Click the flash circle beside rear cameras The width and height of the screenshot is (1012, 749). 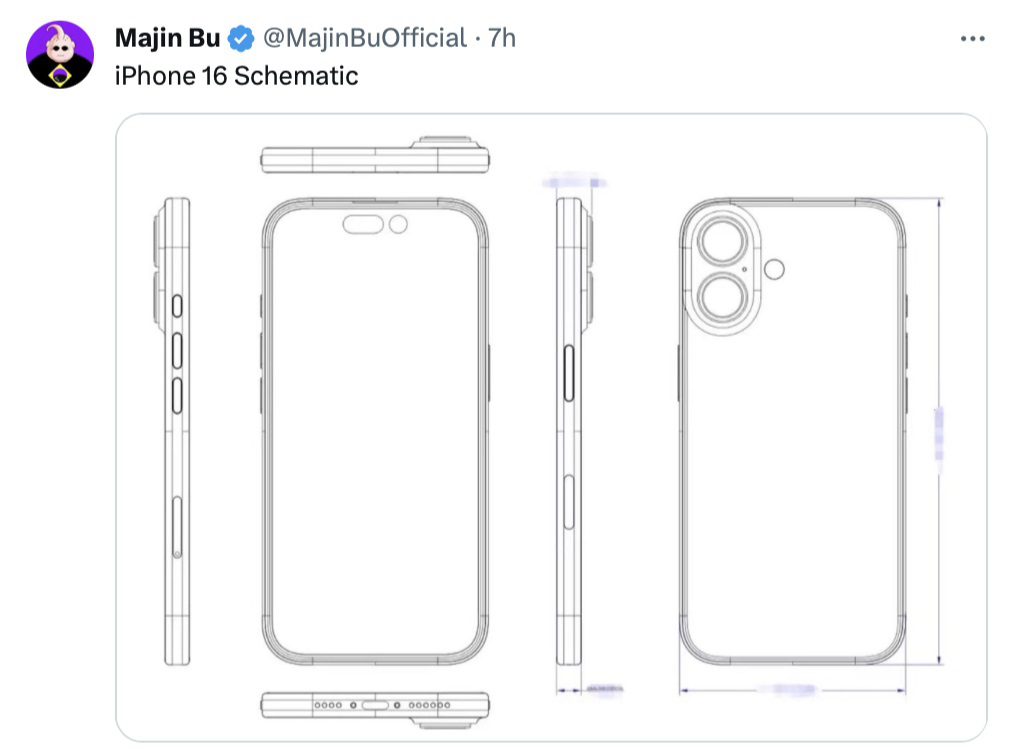pos(774,269)
